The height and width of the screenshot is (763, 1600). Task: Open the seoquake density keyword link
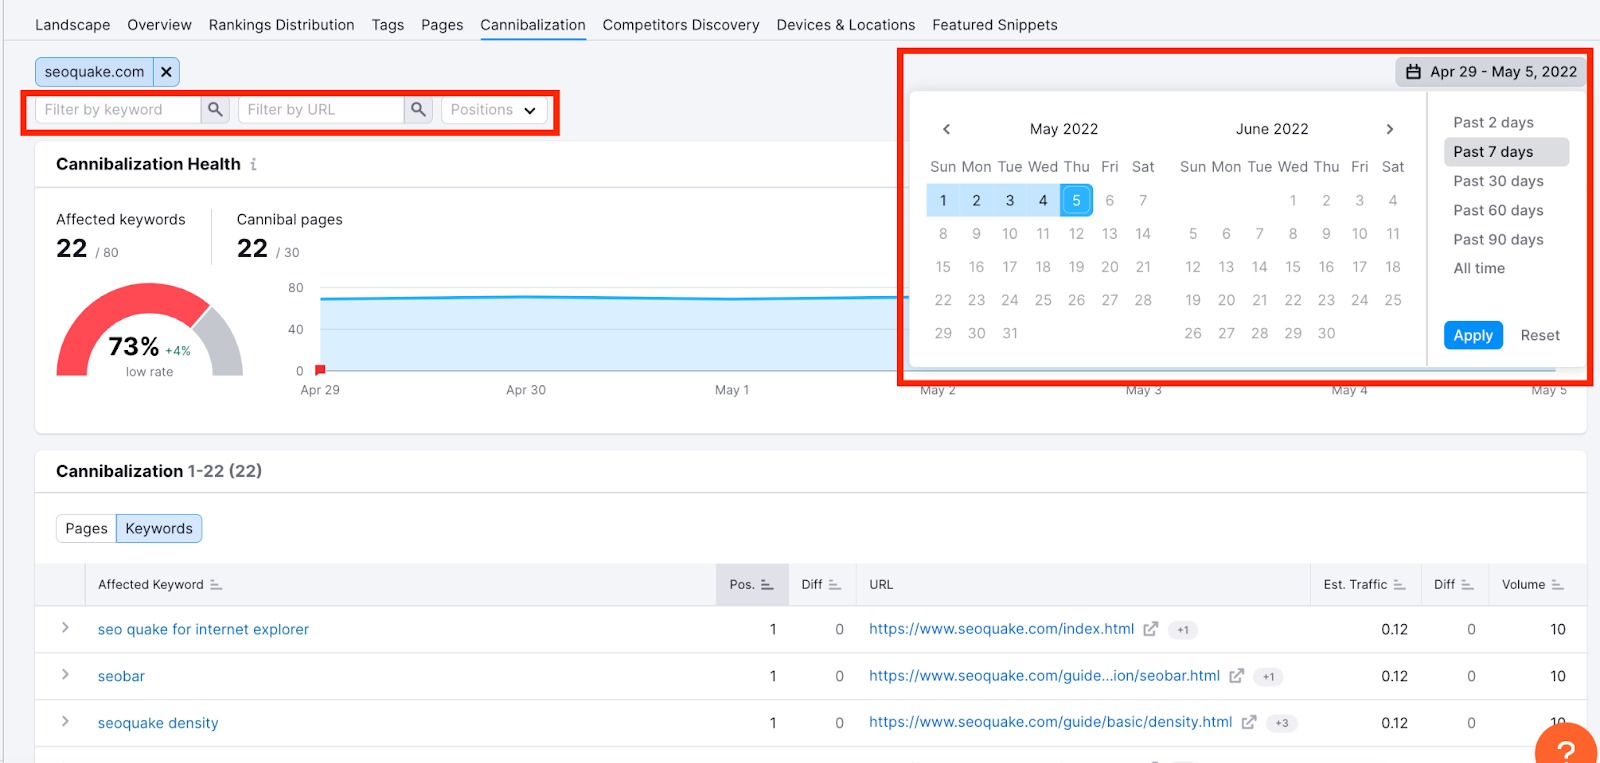158,723
